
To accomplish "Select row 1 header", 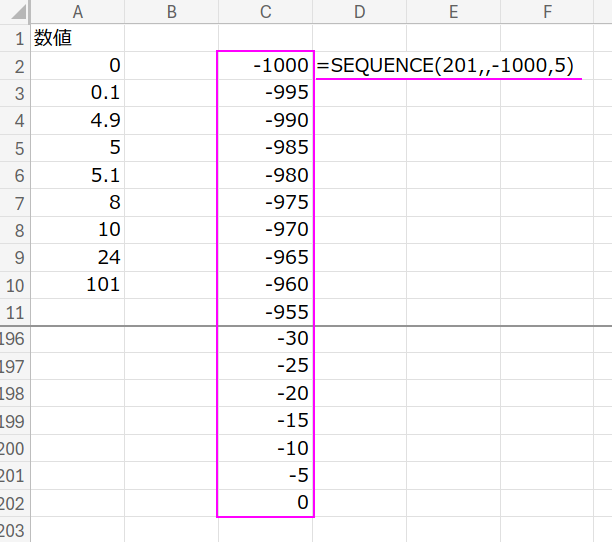I will point(15,39).
